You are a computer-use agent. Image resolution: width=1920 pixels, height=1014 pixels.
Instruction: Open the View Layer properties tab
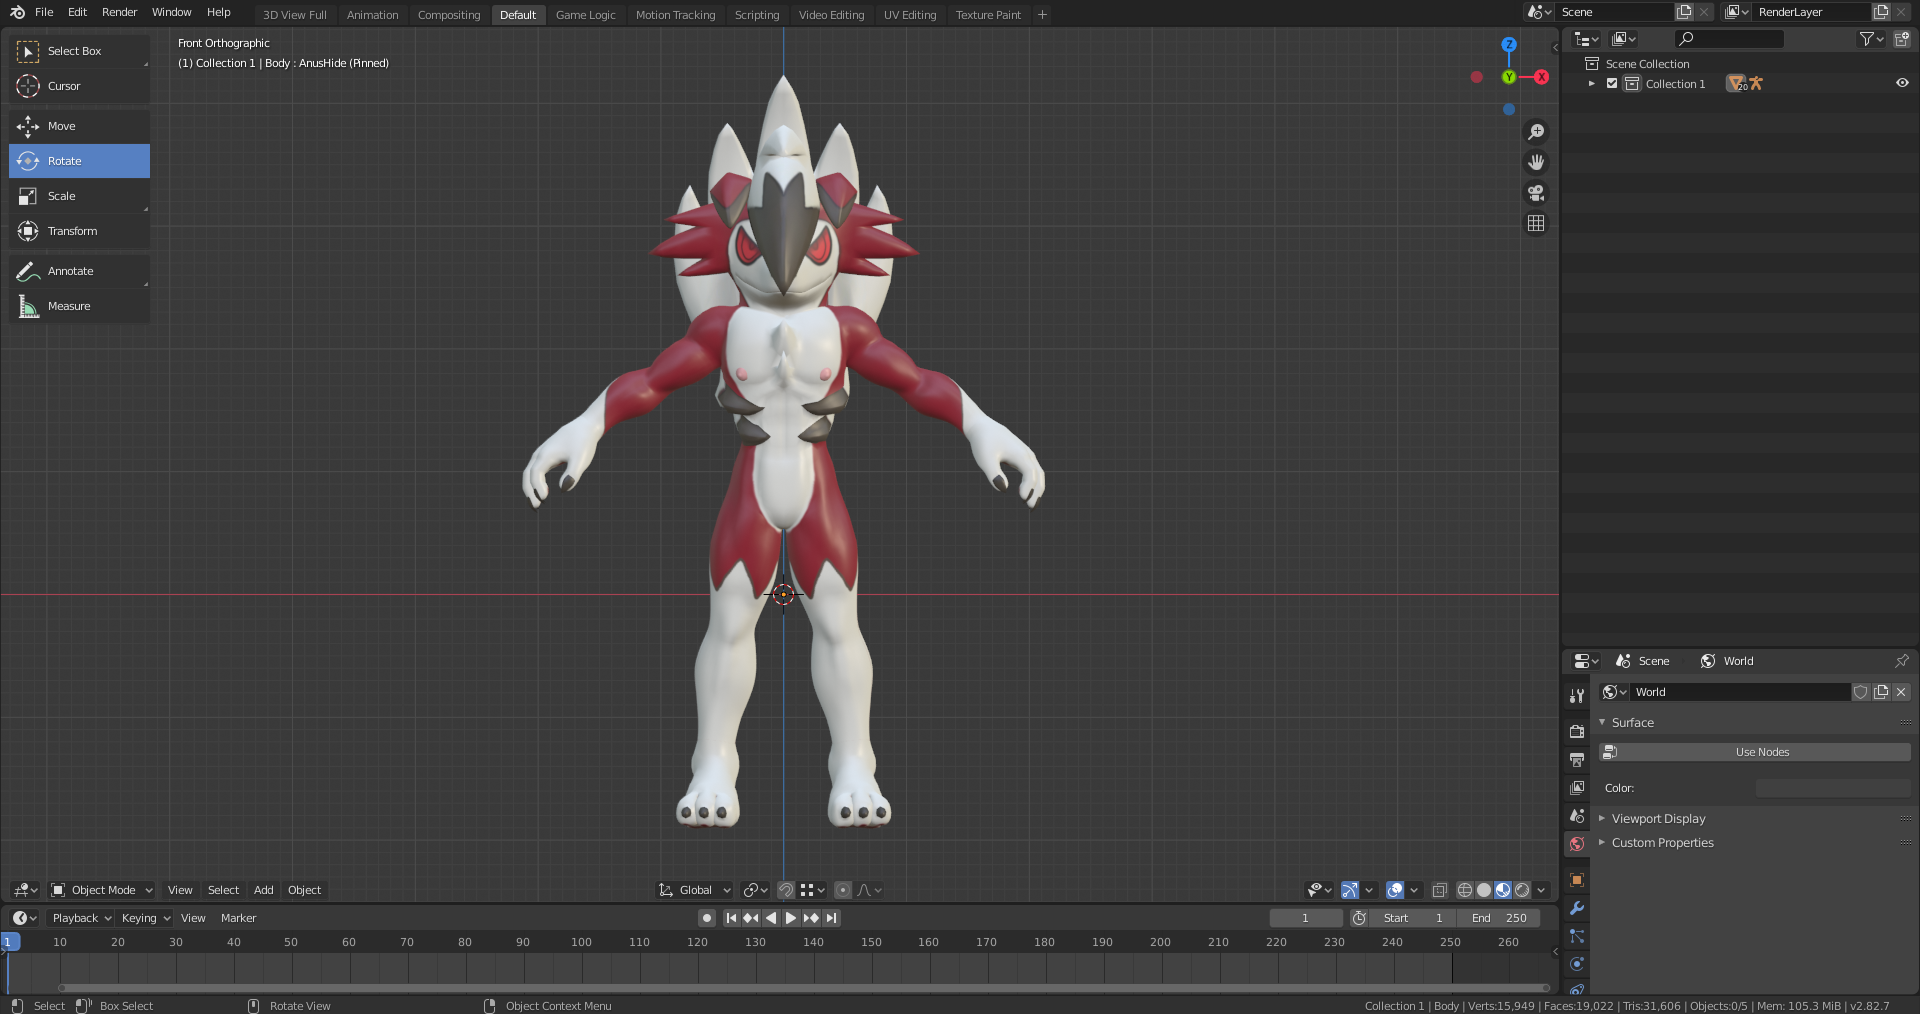[1577, 787]
